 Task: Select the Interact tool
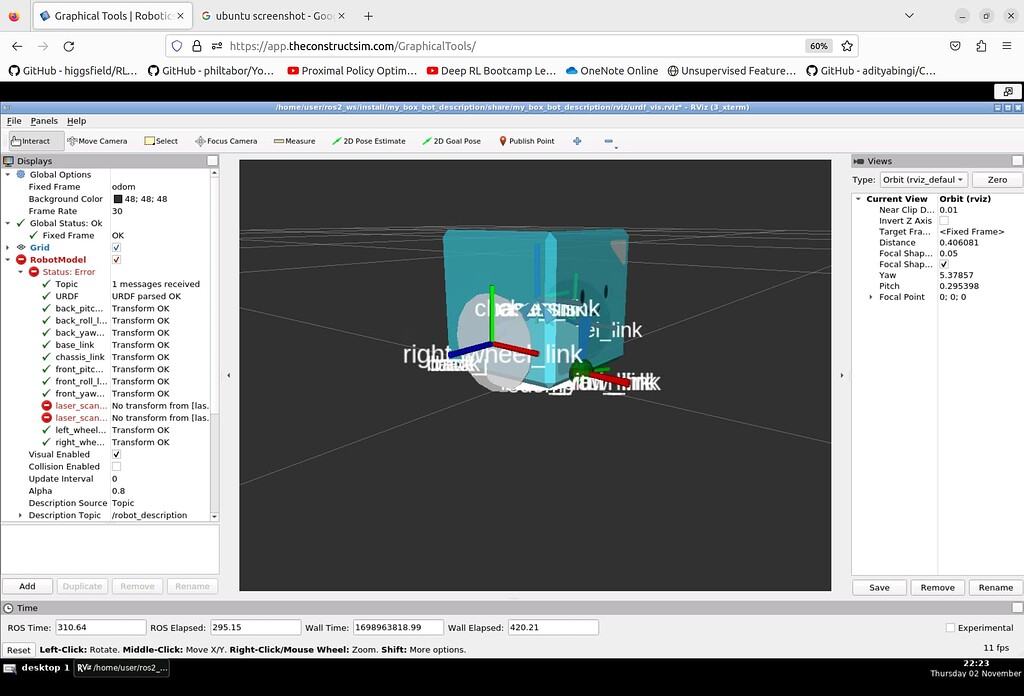[x=34, y=140]
